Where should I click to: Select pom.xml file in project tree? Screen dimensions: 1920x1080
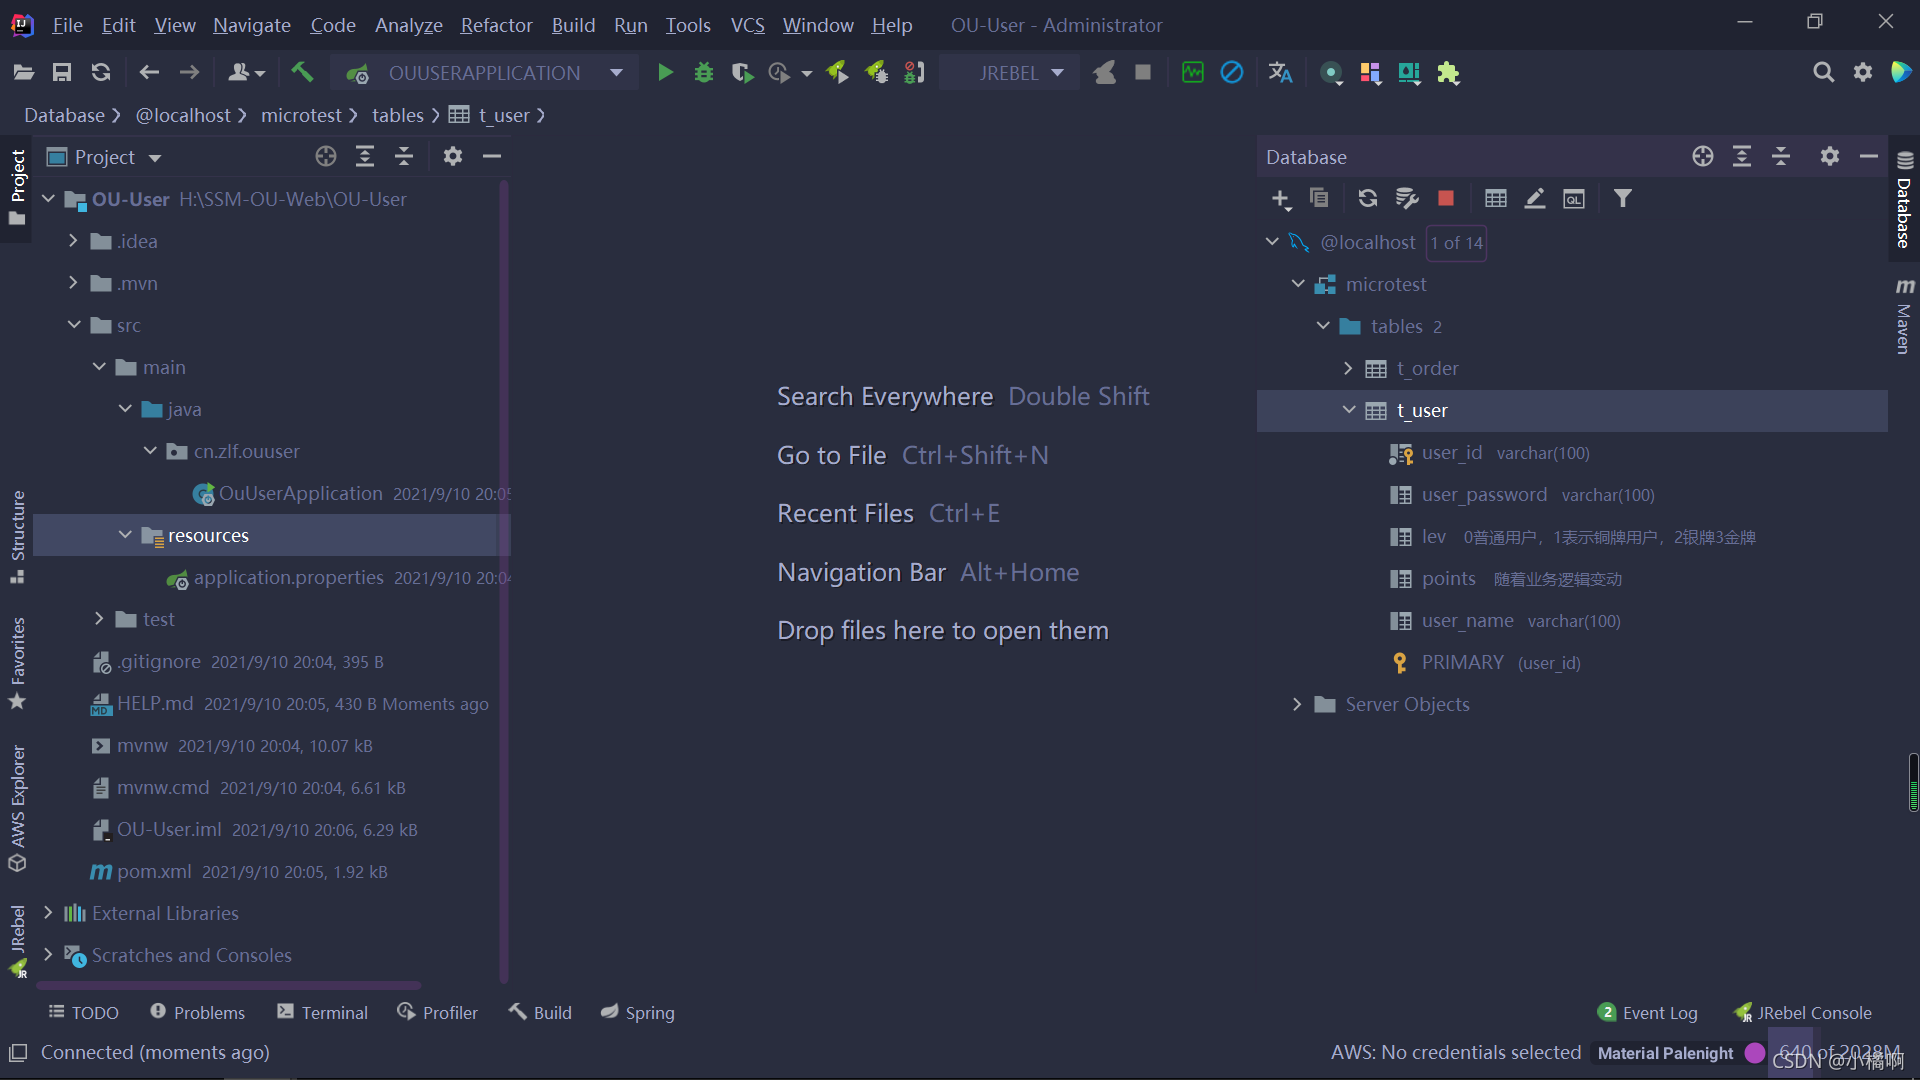(x=154, y=871)
